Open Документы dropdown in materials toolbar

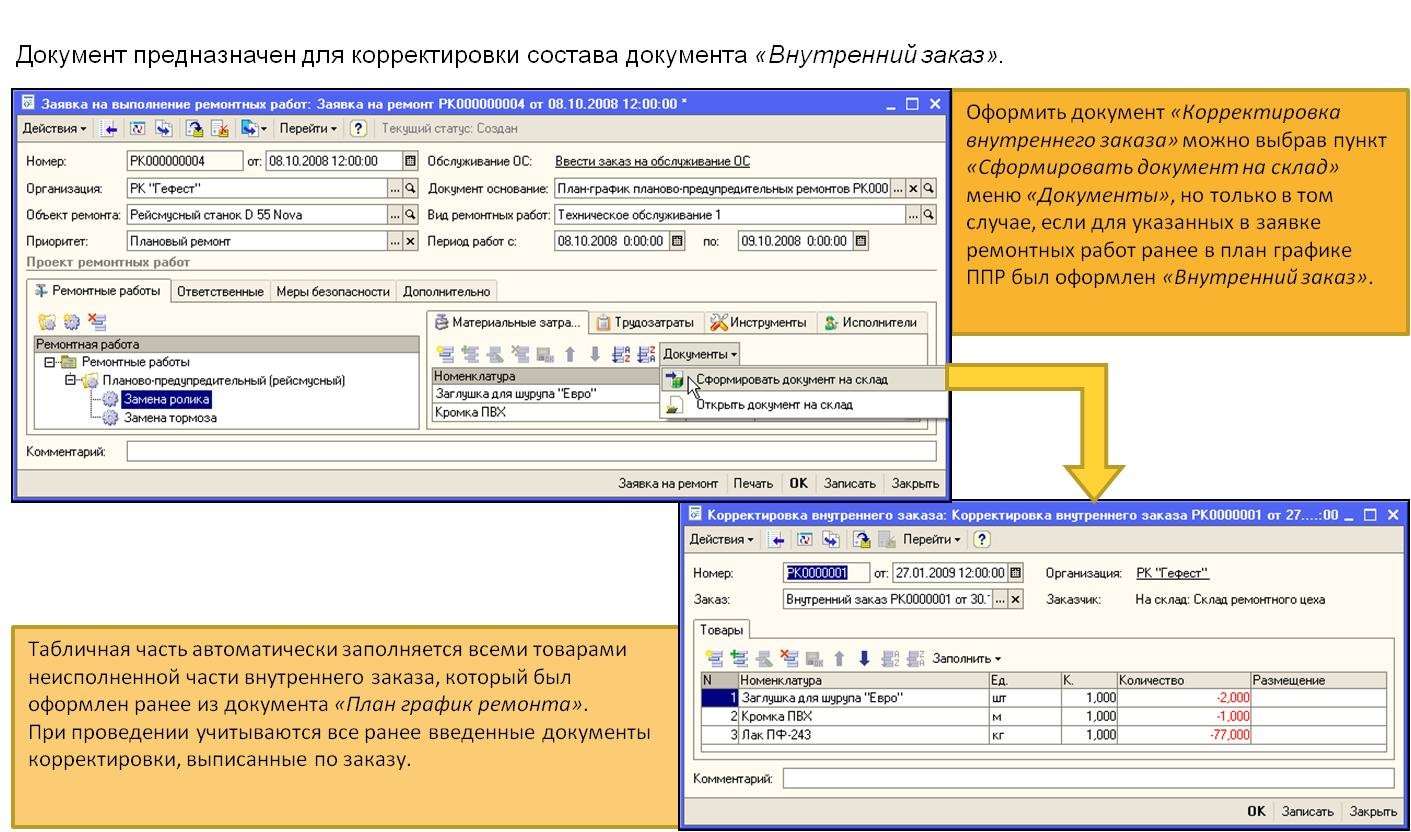tap(700, 354)
